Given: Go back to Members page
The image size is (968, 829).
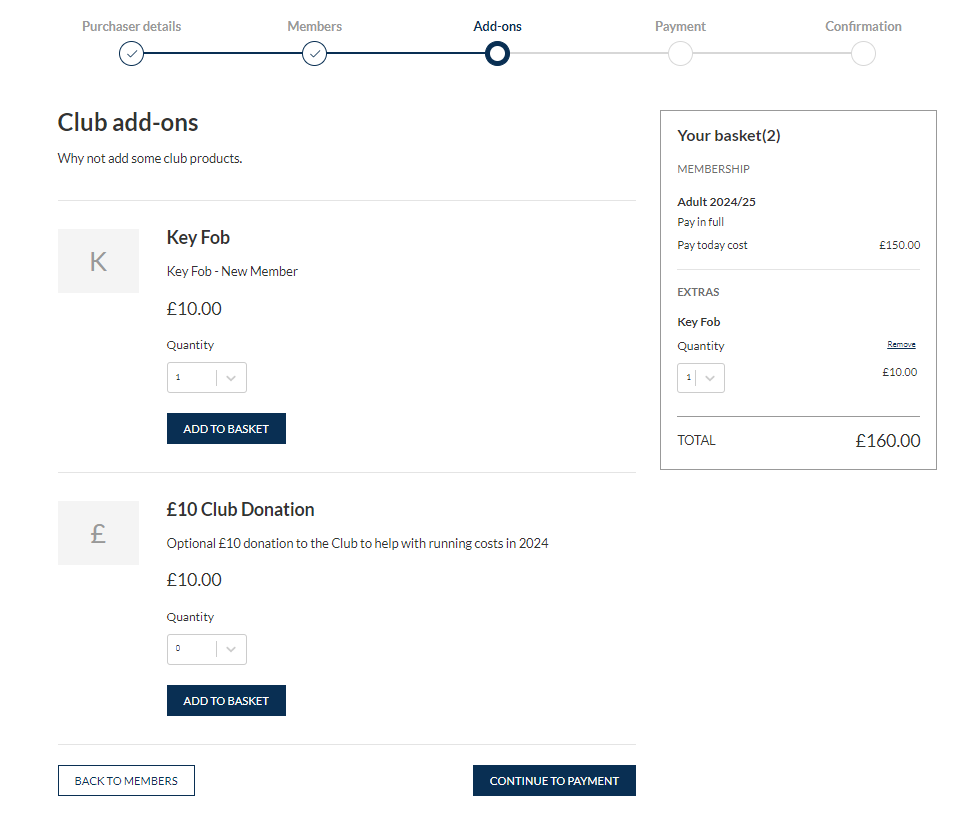Looking at the screenshot, I should pyautogui.click(x=127, y=781).
